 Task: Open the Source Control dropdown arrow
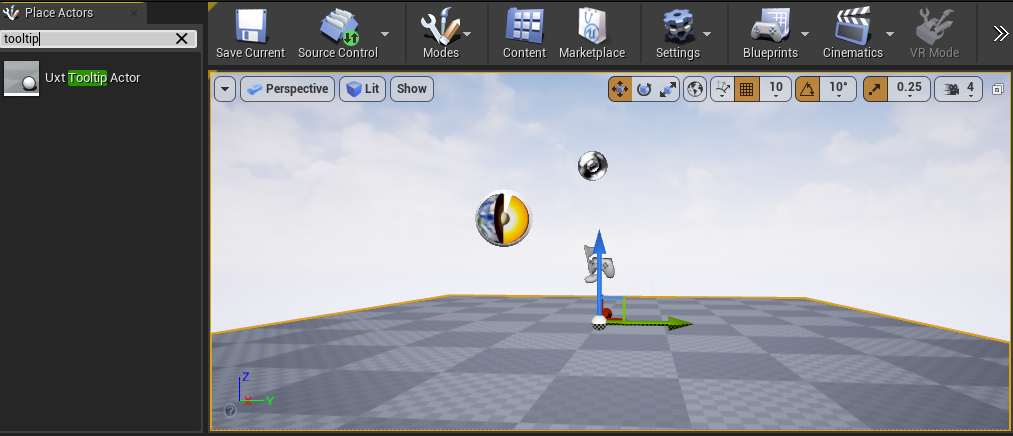[385, 32]
